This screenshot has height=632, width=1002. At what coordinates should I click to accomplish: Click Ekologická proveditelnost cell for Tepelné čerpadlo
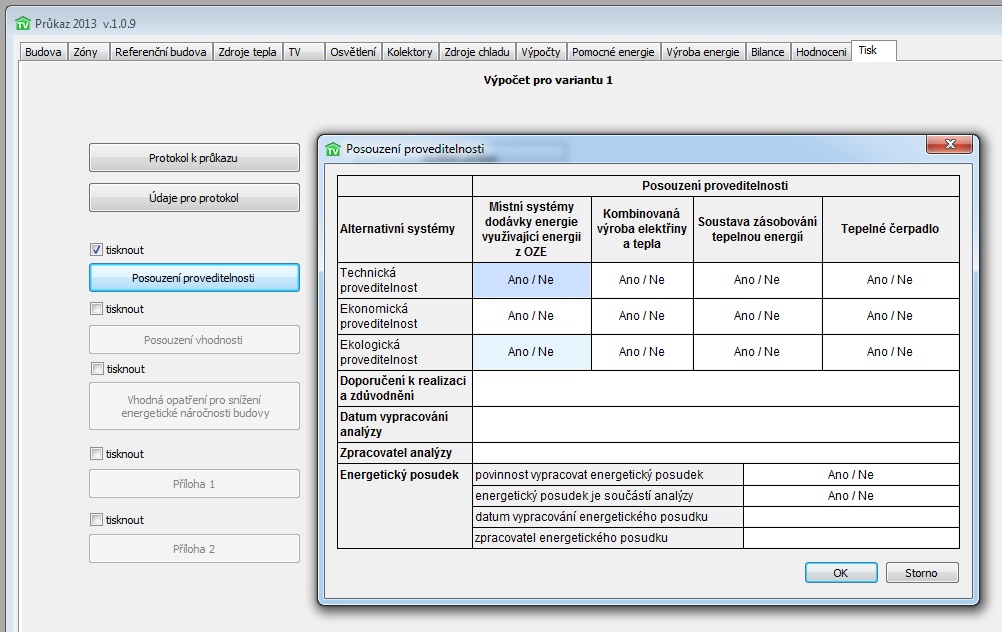tap(890, 352)
